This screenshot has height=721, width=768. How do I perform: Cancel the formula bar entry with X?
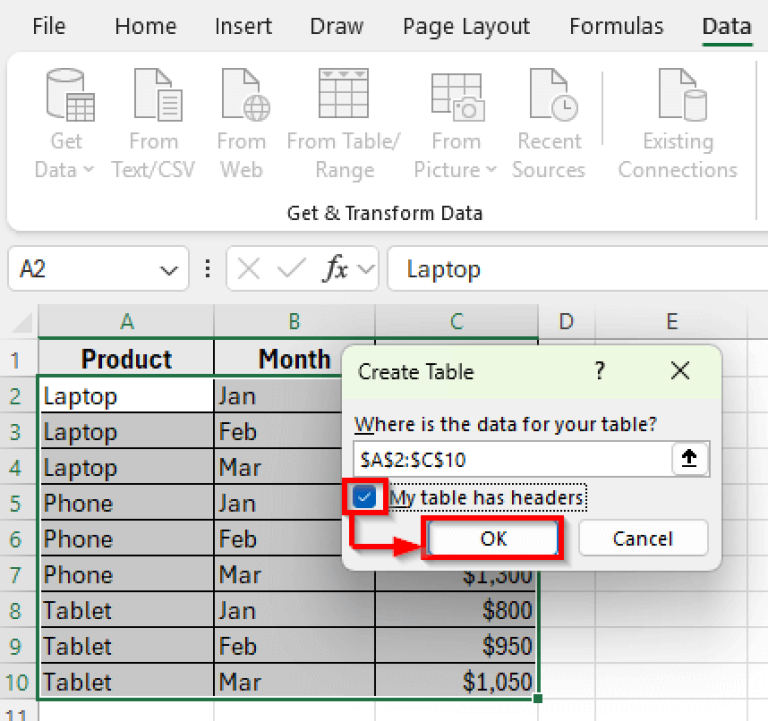tap(248, 269)
